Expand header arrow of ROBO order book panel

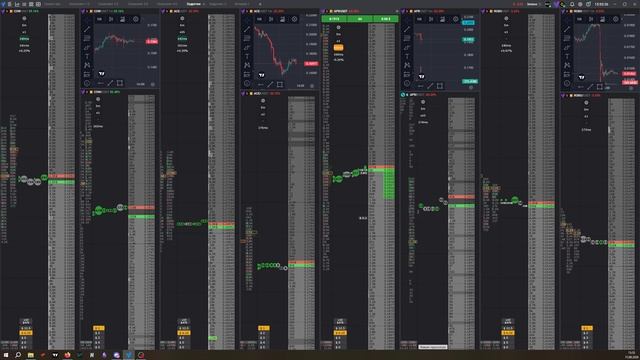(487, 11)
